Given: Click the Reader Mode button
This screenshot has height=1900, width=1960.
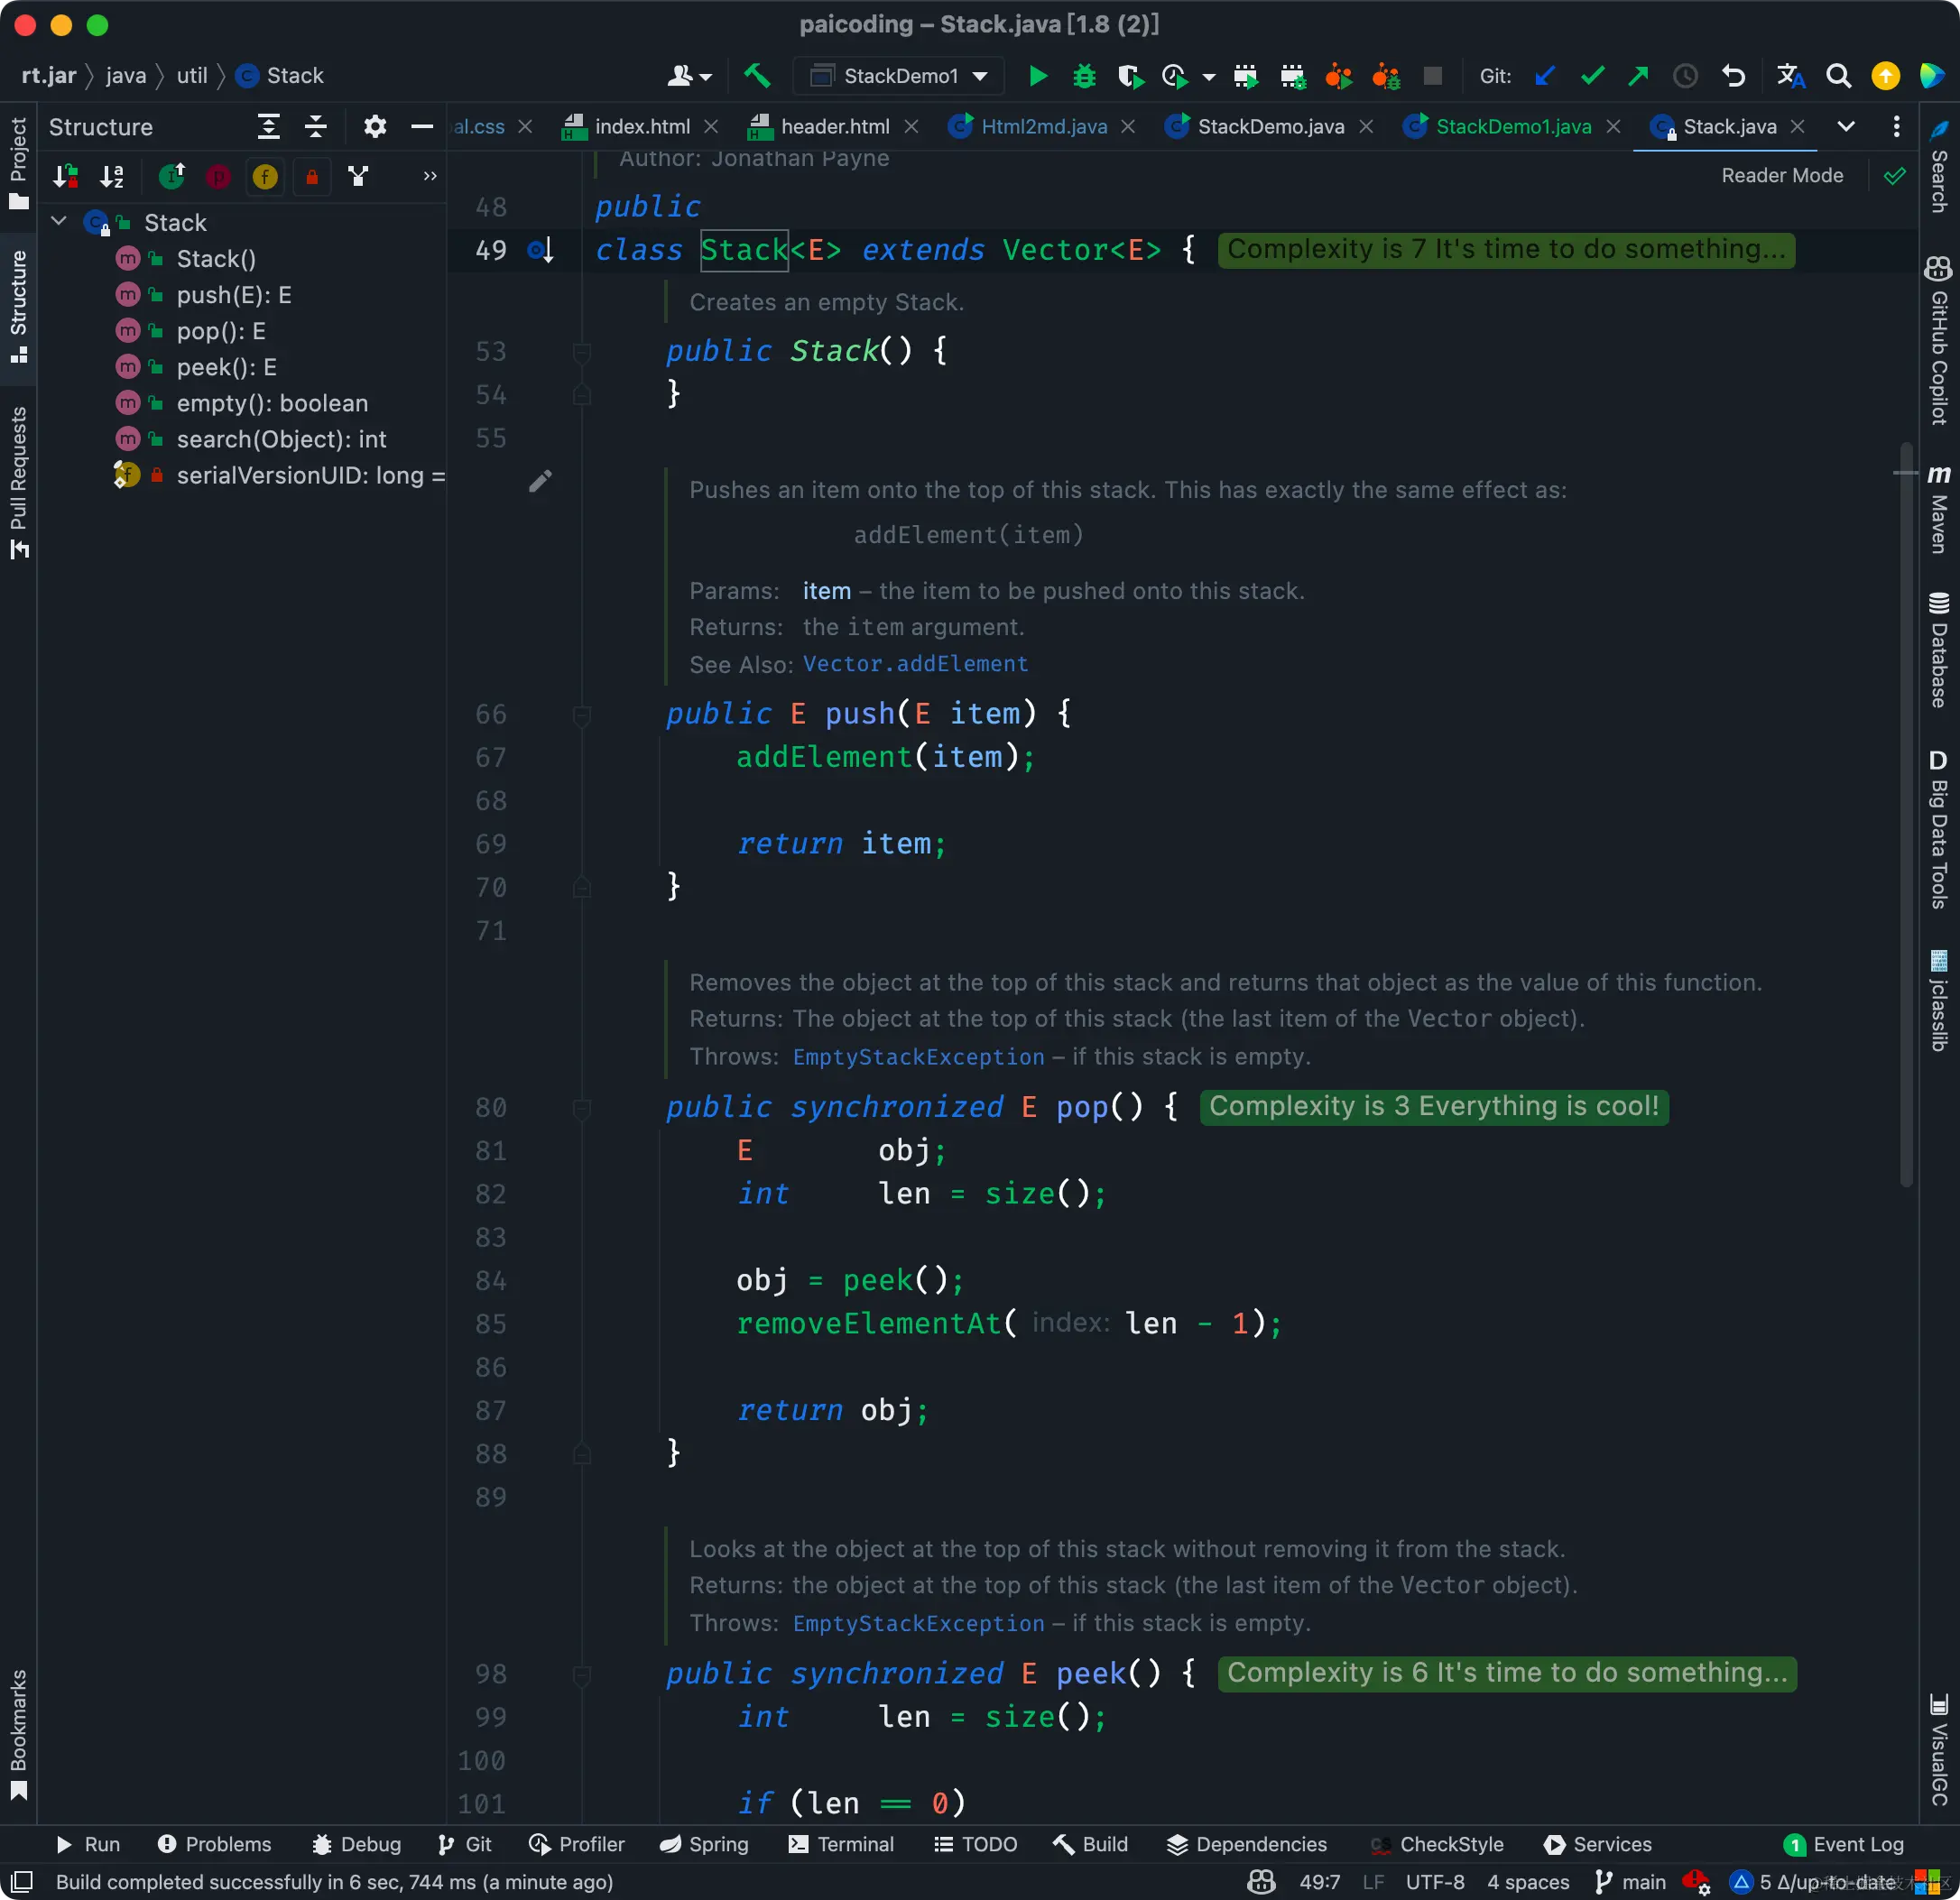Looking at the screenshot, I should (x=1782, y=176).
